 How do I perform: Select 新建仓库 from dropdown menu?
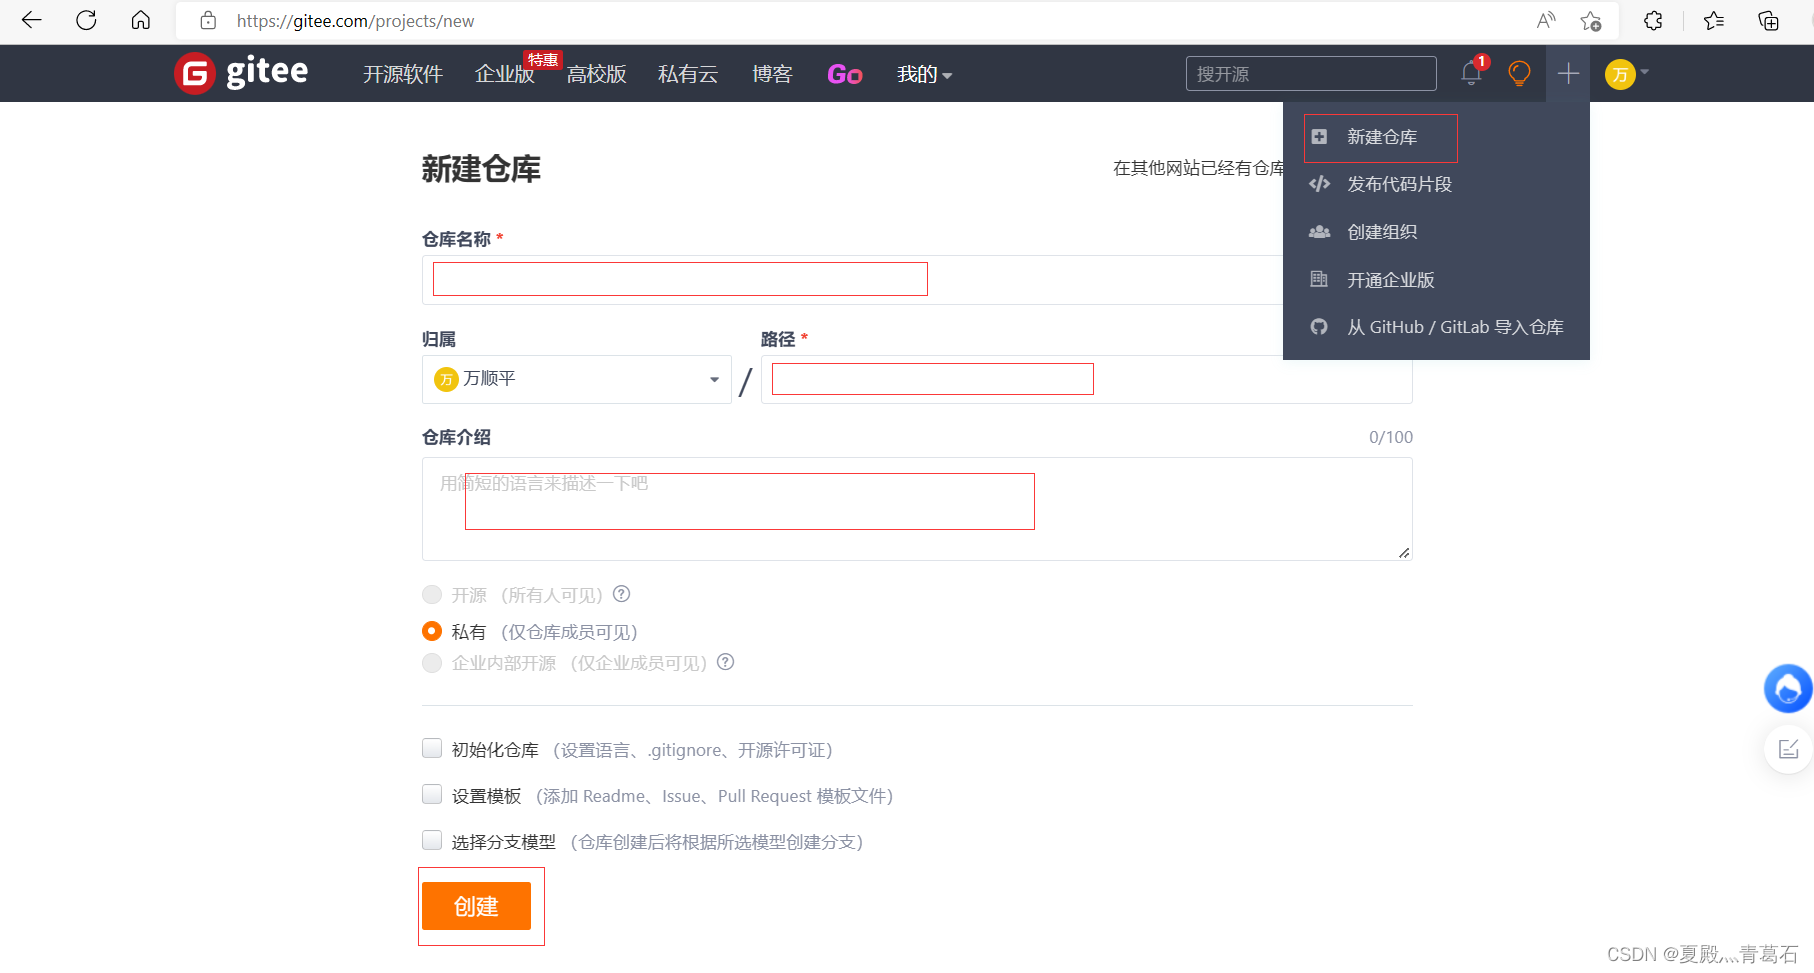tap(1381, 137)
